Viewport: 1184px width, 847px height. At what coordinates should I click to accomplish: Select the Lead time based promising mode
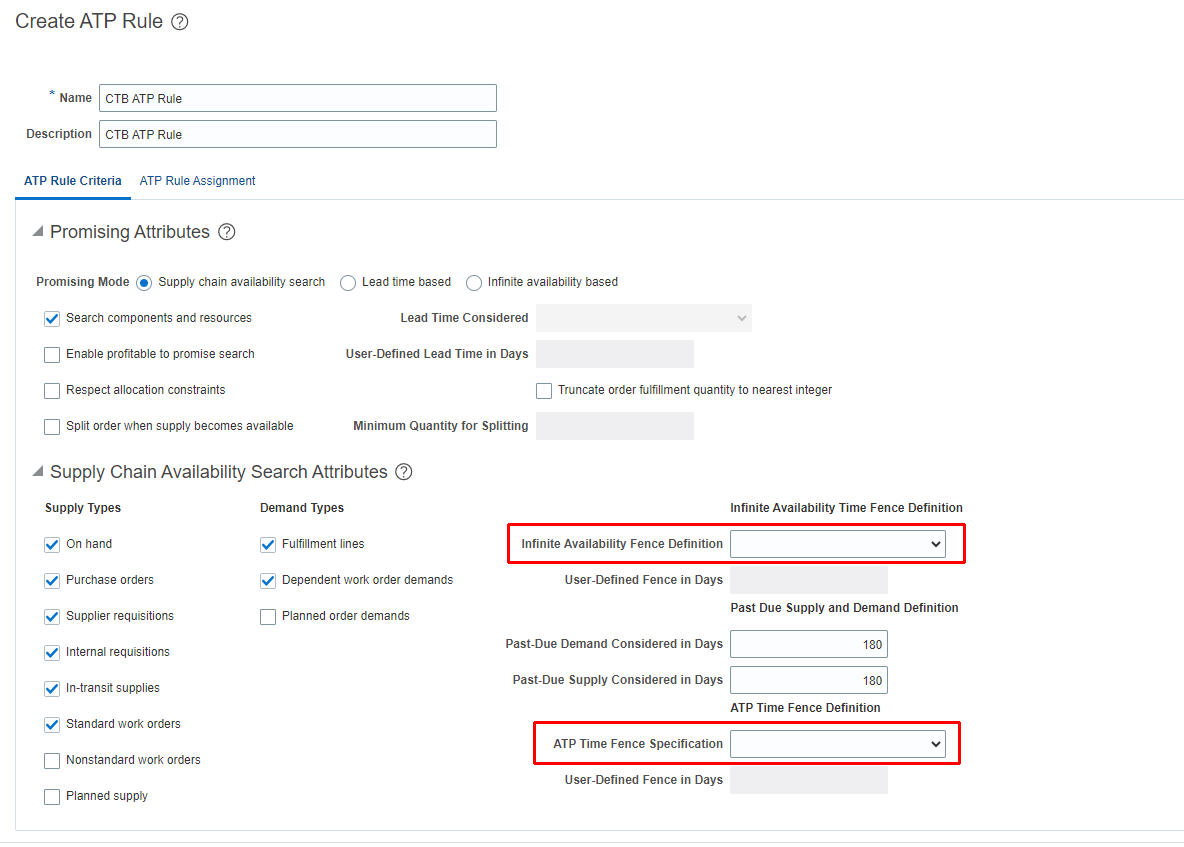point(347,283)
